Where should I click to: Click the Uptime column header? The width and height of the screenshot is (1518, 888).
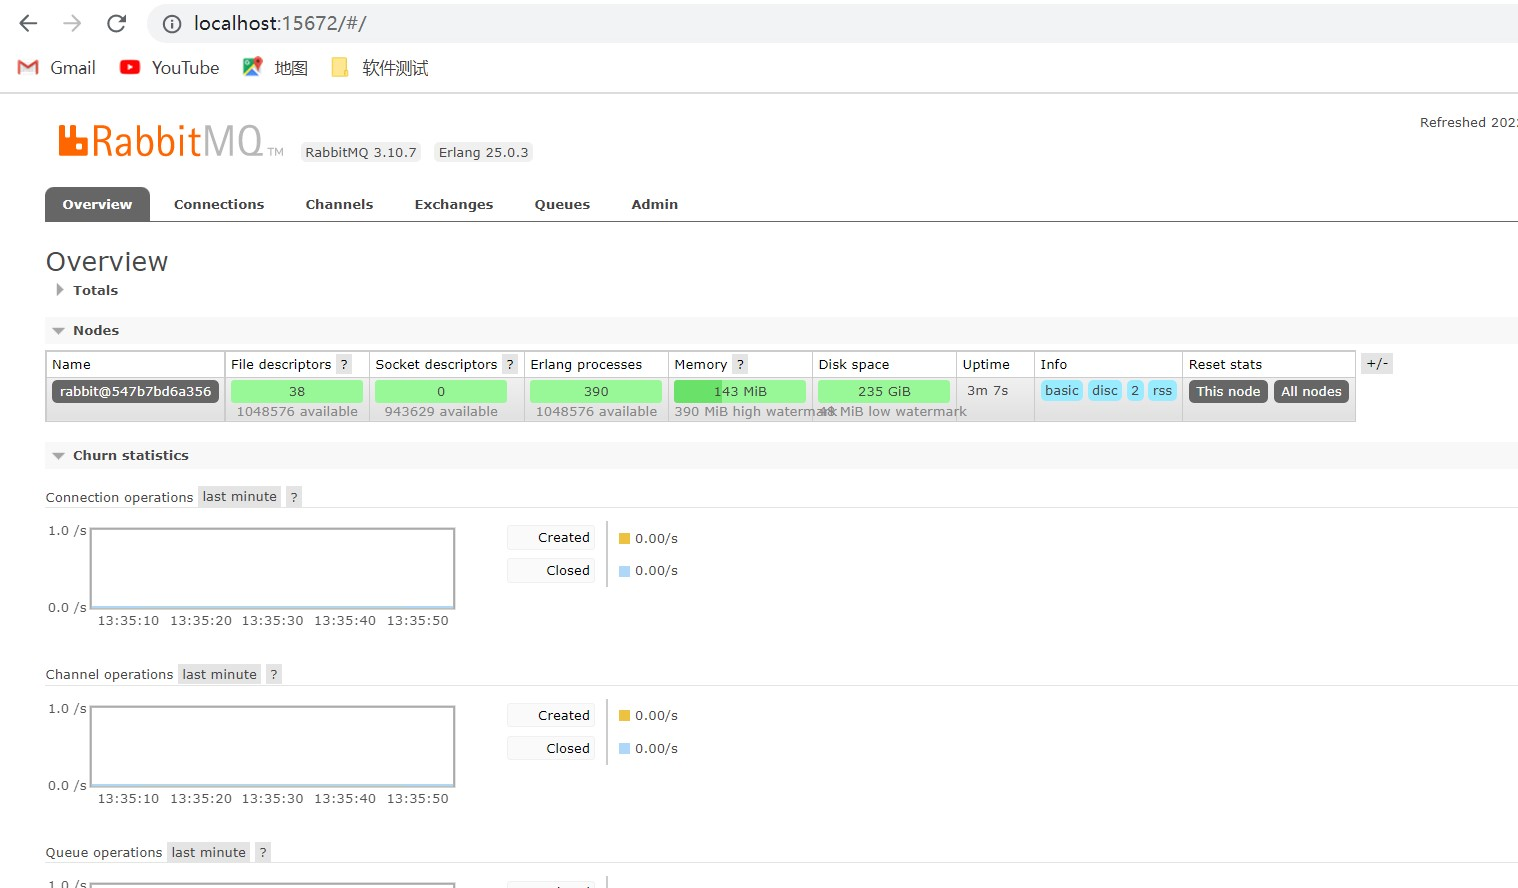[x=986, y=364]
